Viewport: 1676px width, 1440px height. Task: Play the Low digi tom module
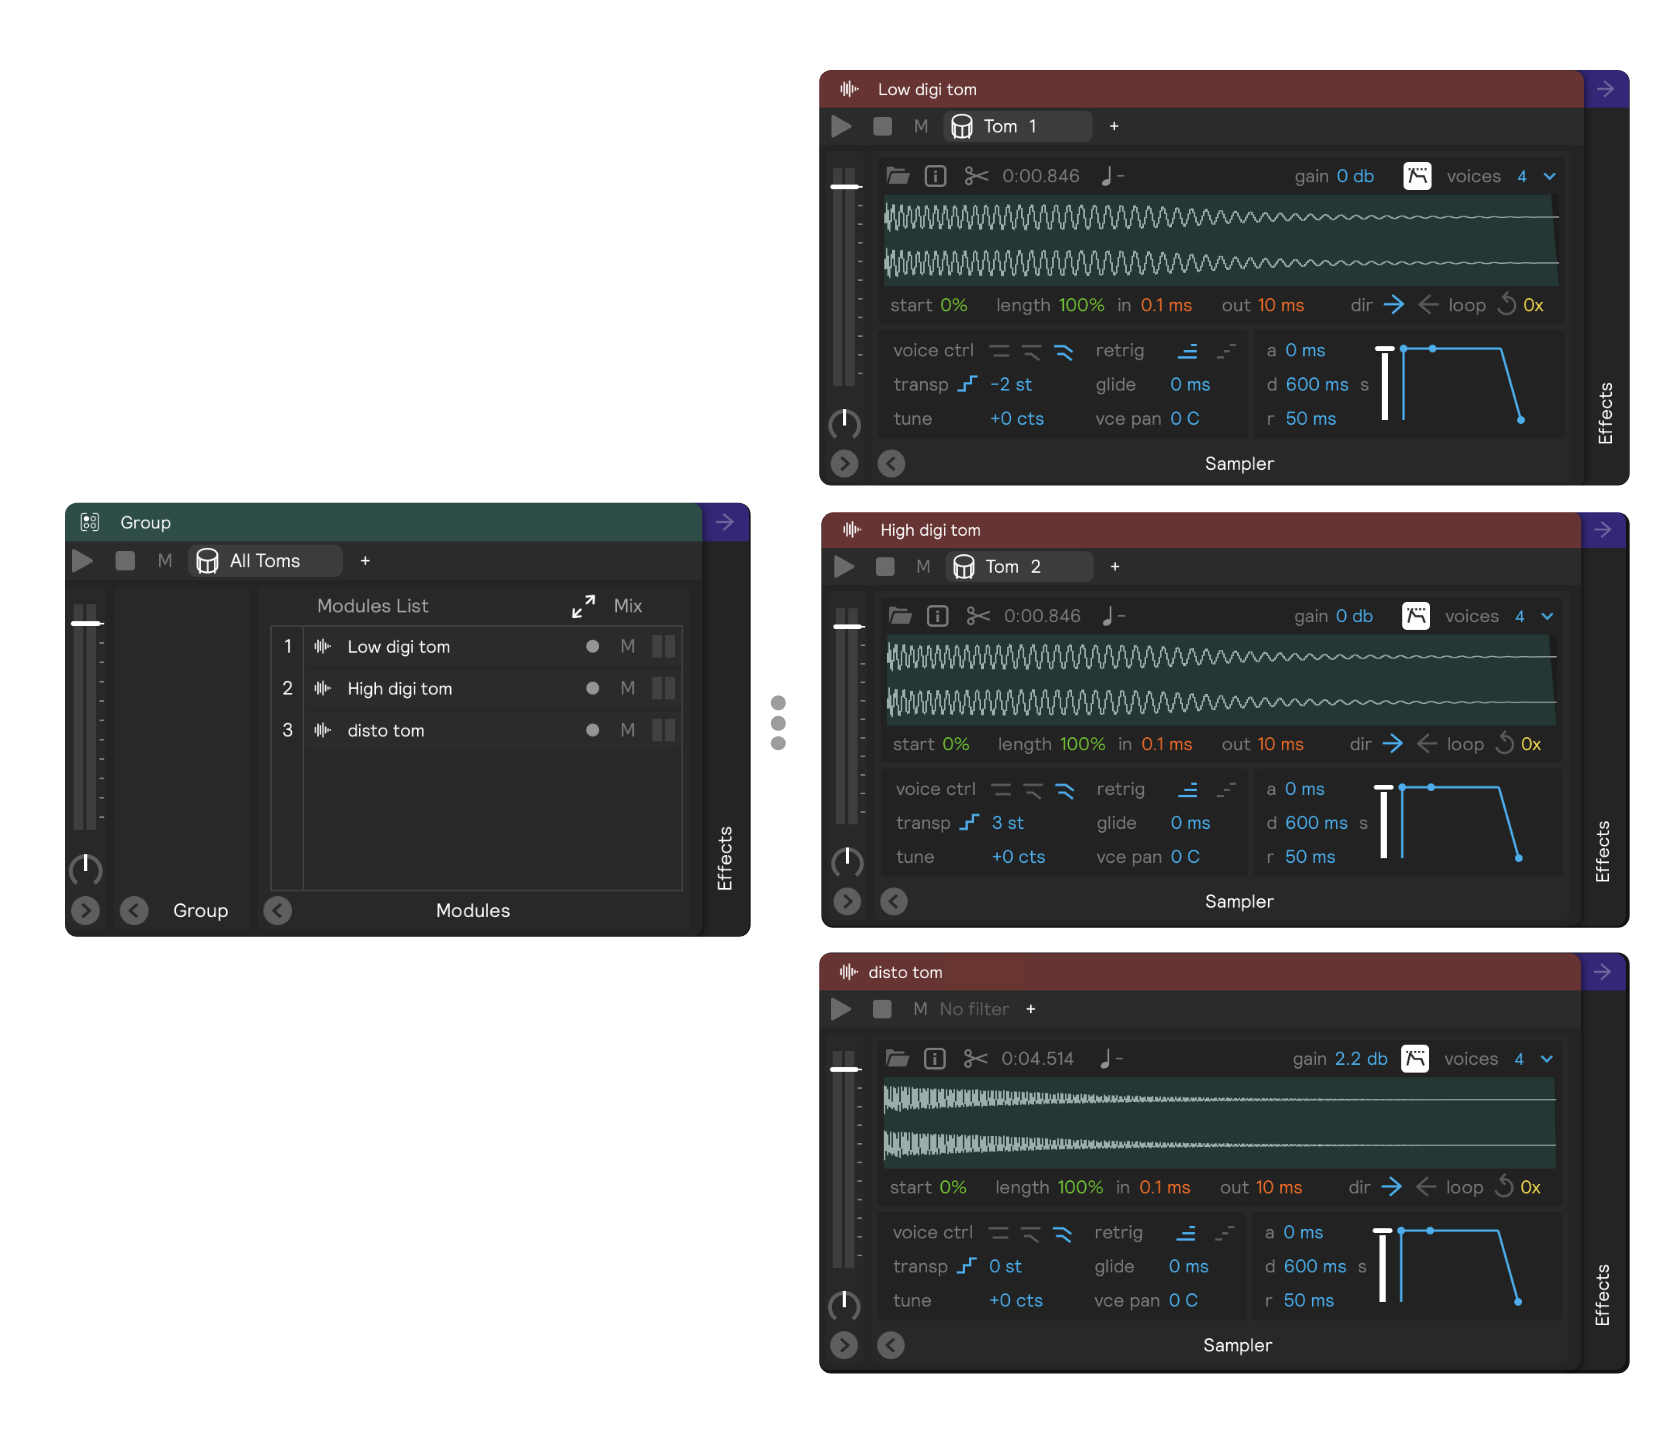(842, 127)
